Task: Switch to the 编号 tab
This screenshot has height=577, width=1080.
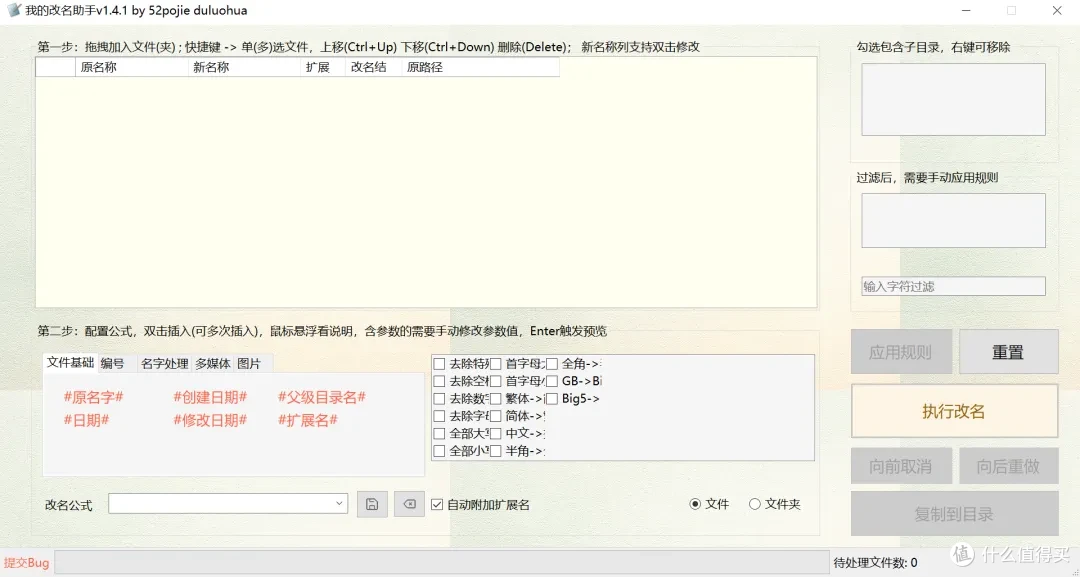Action: coord(113,364)
